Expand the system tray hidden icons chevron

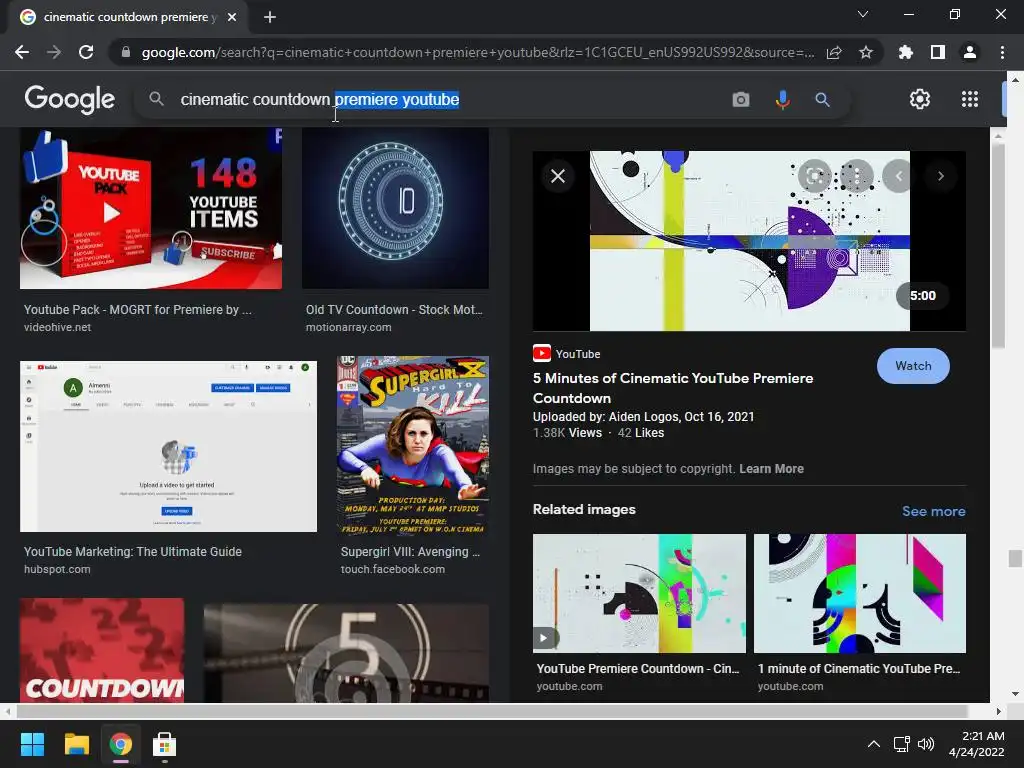pyautogui.click(x=873, y=744)
